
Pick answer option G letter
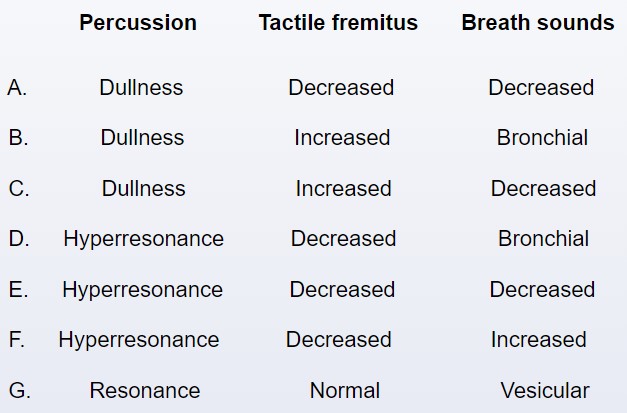[20, 391]
